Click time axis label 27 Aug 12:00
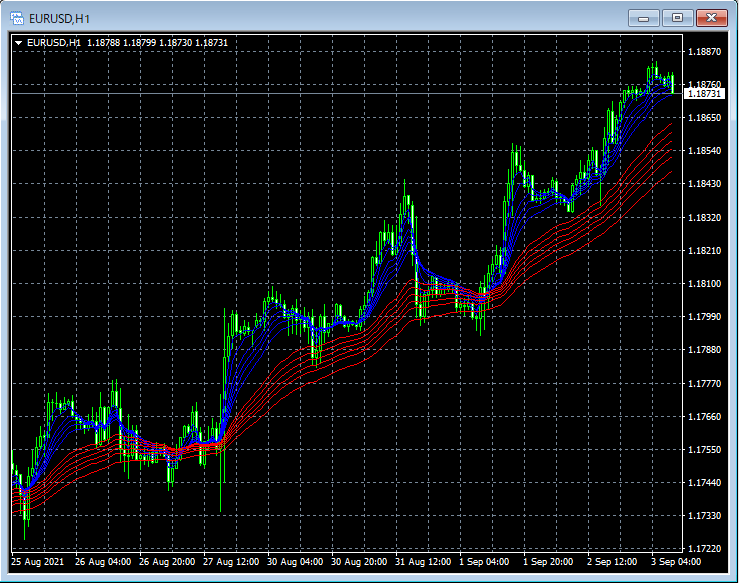 coord(231,562)
